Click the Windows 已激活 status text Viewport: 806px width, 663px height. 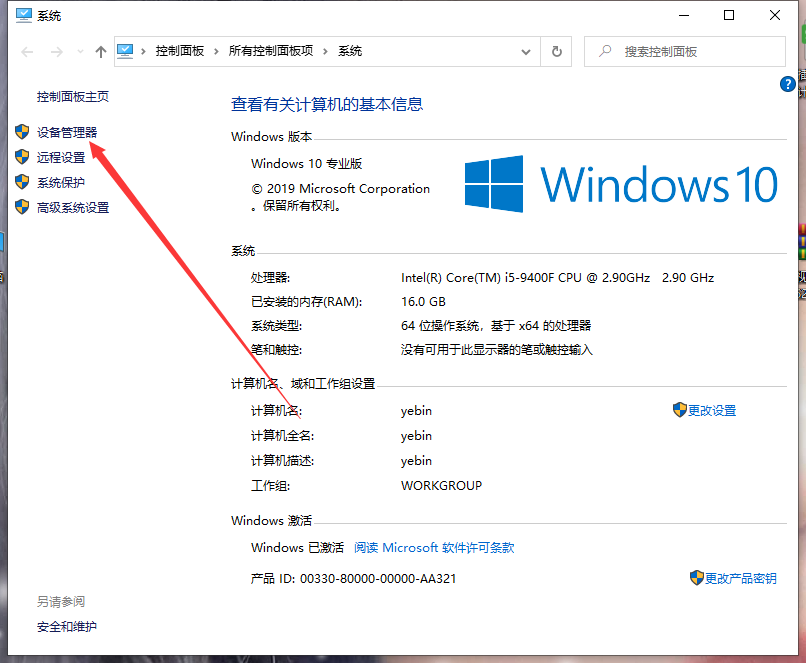tap(297, 547)
